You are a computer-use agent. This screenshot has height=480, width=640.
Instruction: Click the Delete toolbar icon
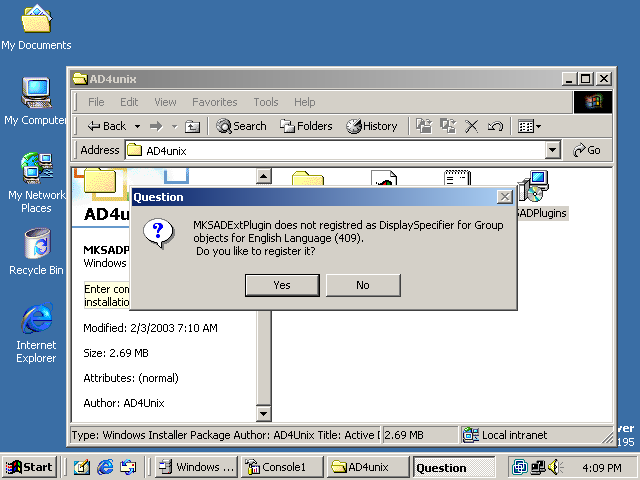pyautogui.click(x=471, y=126)
